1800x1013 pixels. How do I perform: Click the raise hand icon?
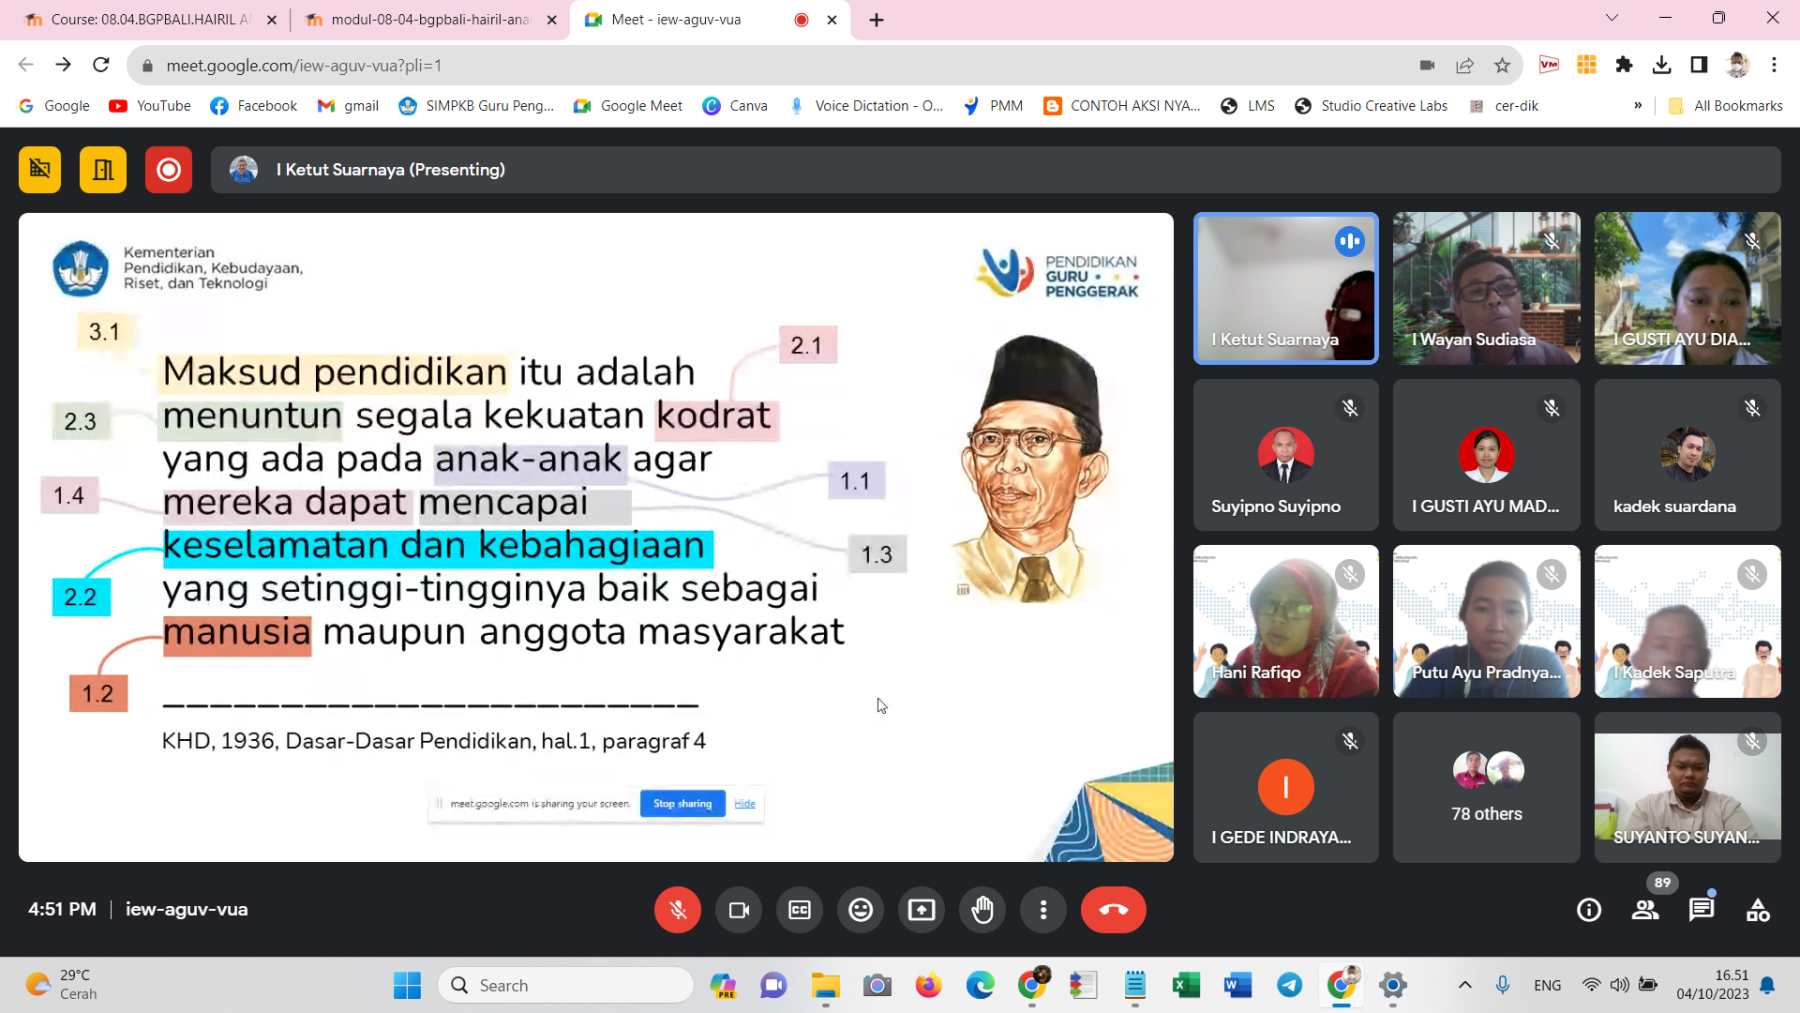coord(982,910)
